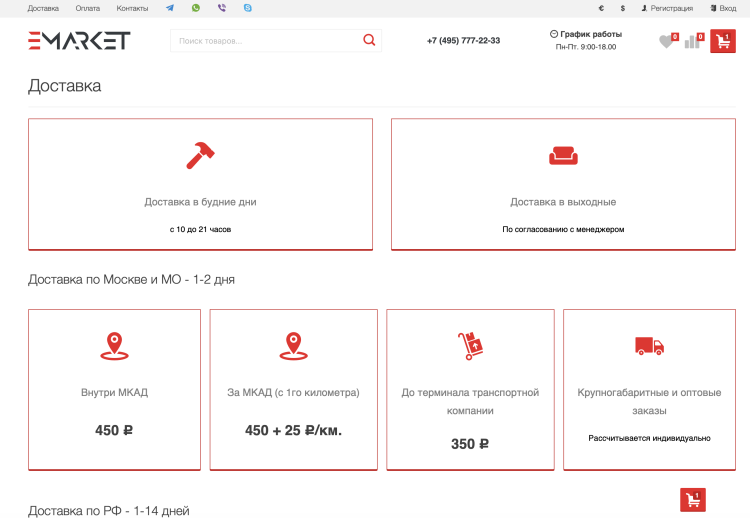Open the Telegram contact icon
Viewport: 750px width, 518px height.
coord(170,8)
